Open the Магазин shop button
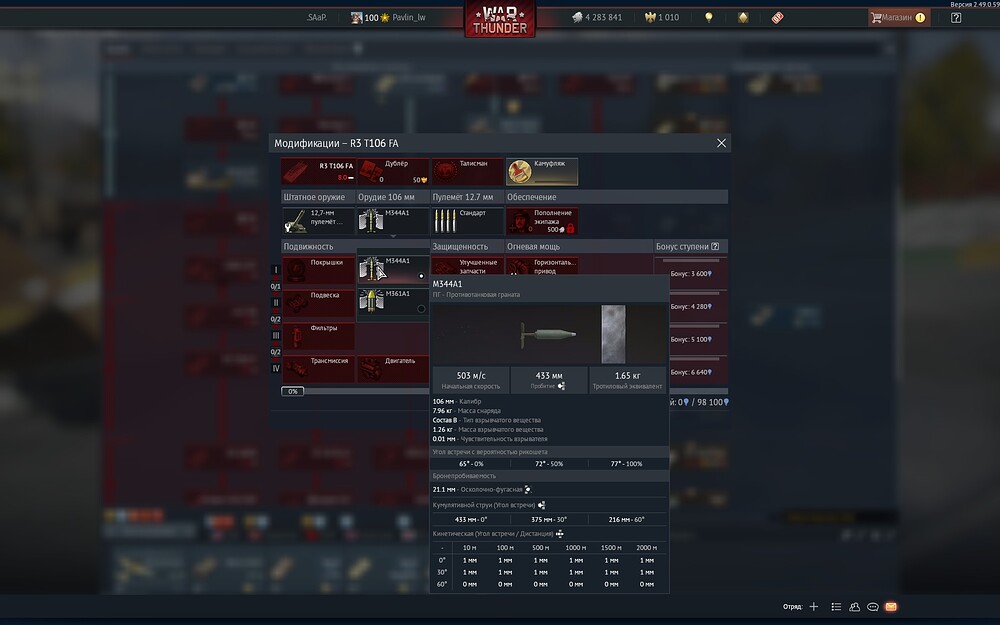This screenshot has width=1000, height=625. coord(897,18)
